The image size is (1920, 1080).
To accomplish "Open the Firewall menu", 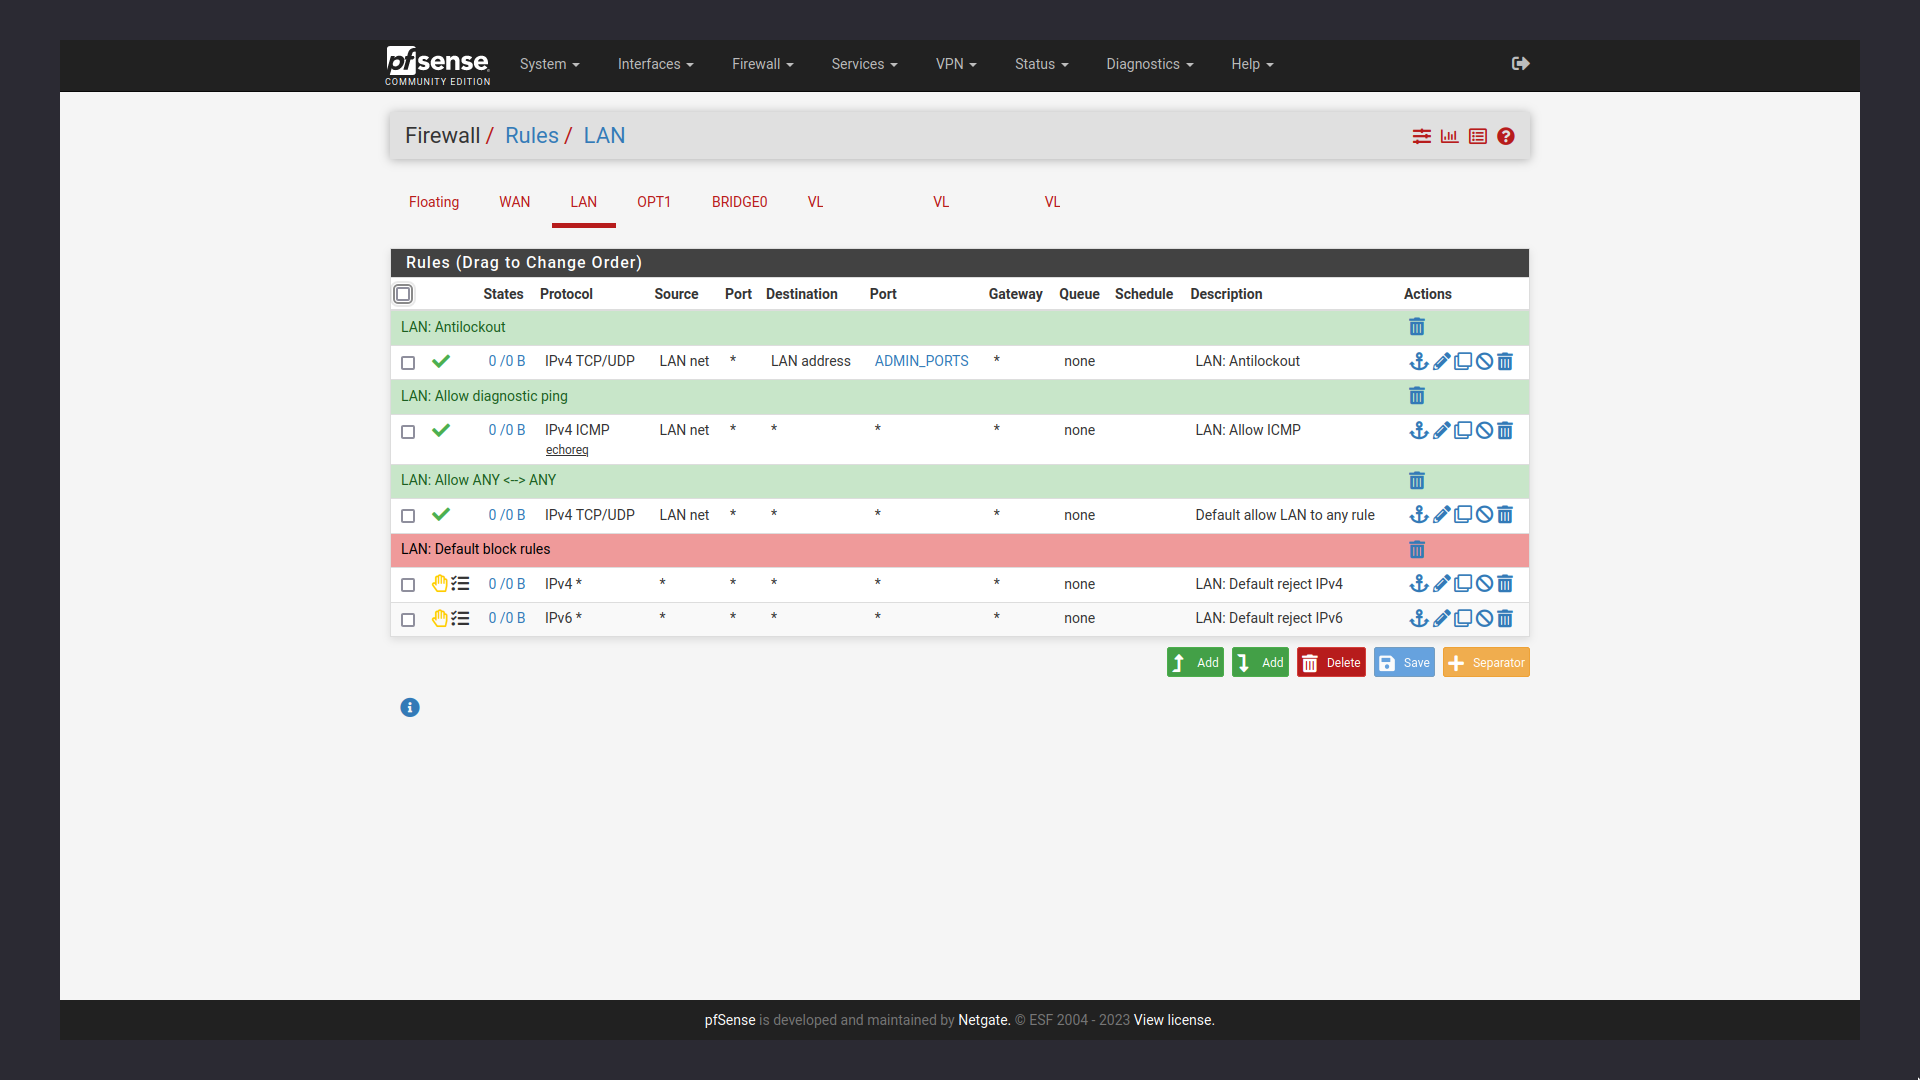I will point(762,64).
